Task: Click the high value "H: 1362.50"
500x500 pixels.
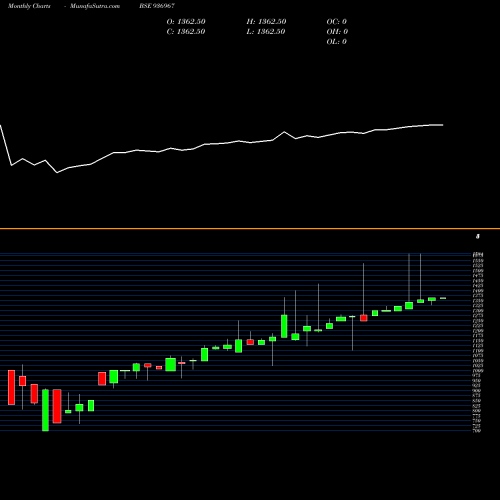Action: click(266, 22)
